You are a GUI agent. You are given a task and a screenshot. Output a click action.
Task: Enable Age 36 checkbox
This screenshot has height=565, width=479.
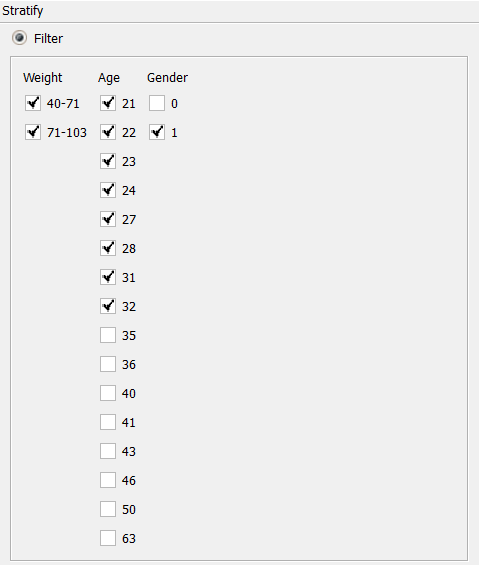108,364
